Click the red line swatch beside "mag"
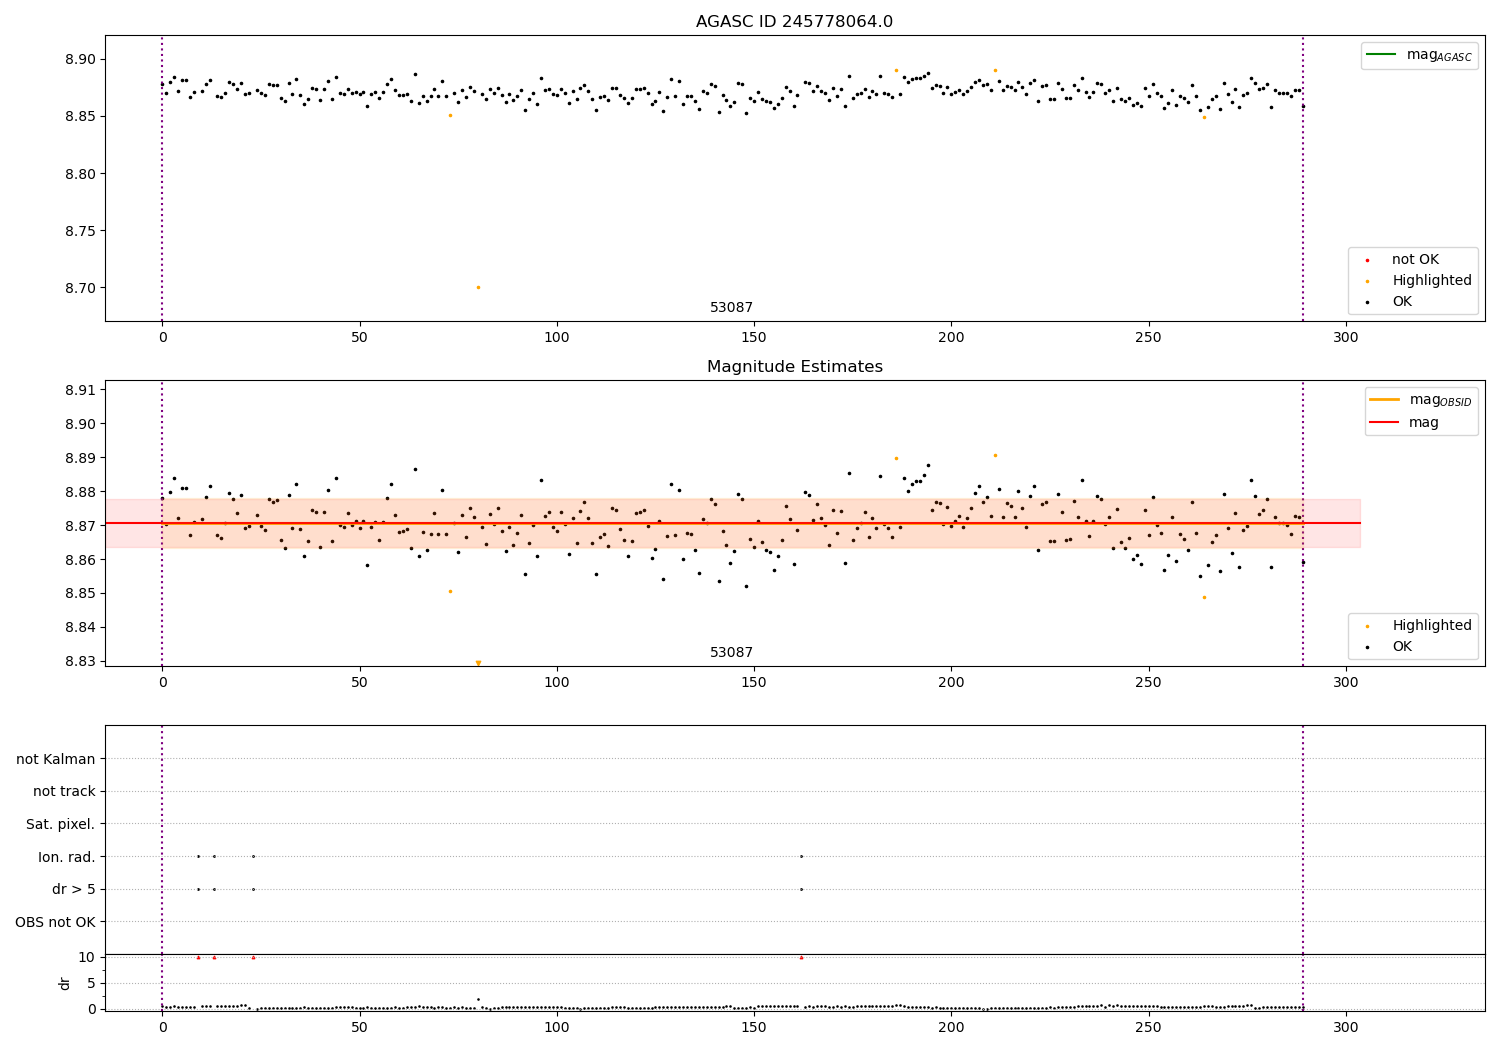The image size is (1500, 1050). pyautogui.click(x=1385, y=423)
